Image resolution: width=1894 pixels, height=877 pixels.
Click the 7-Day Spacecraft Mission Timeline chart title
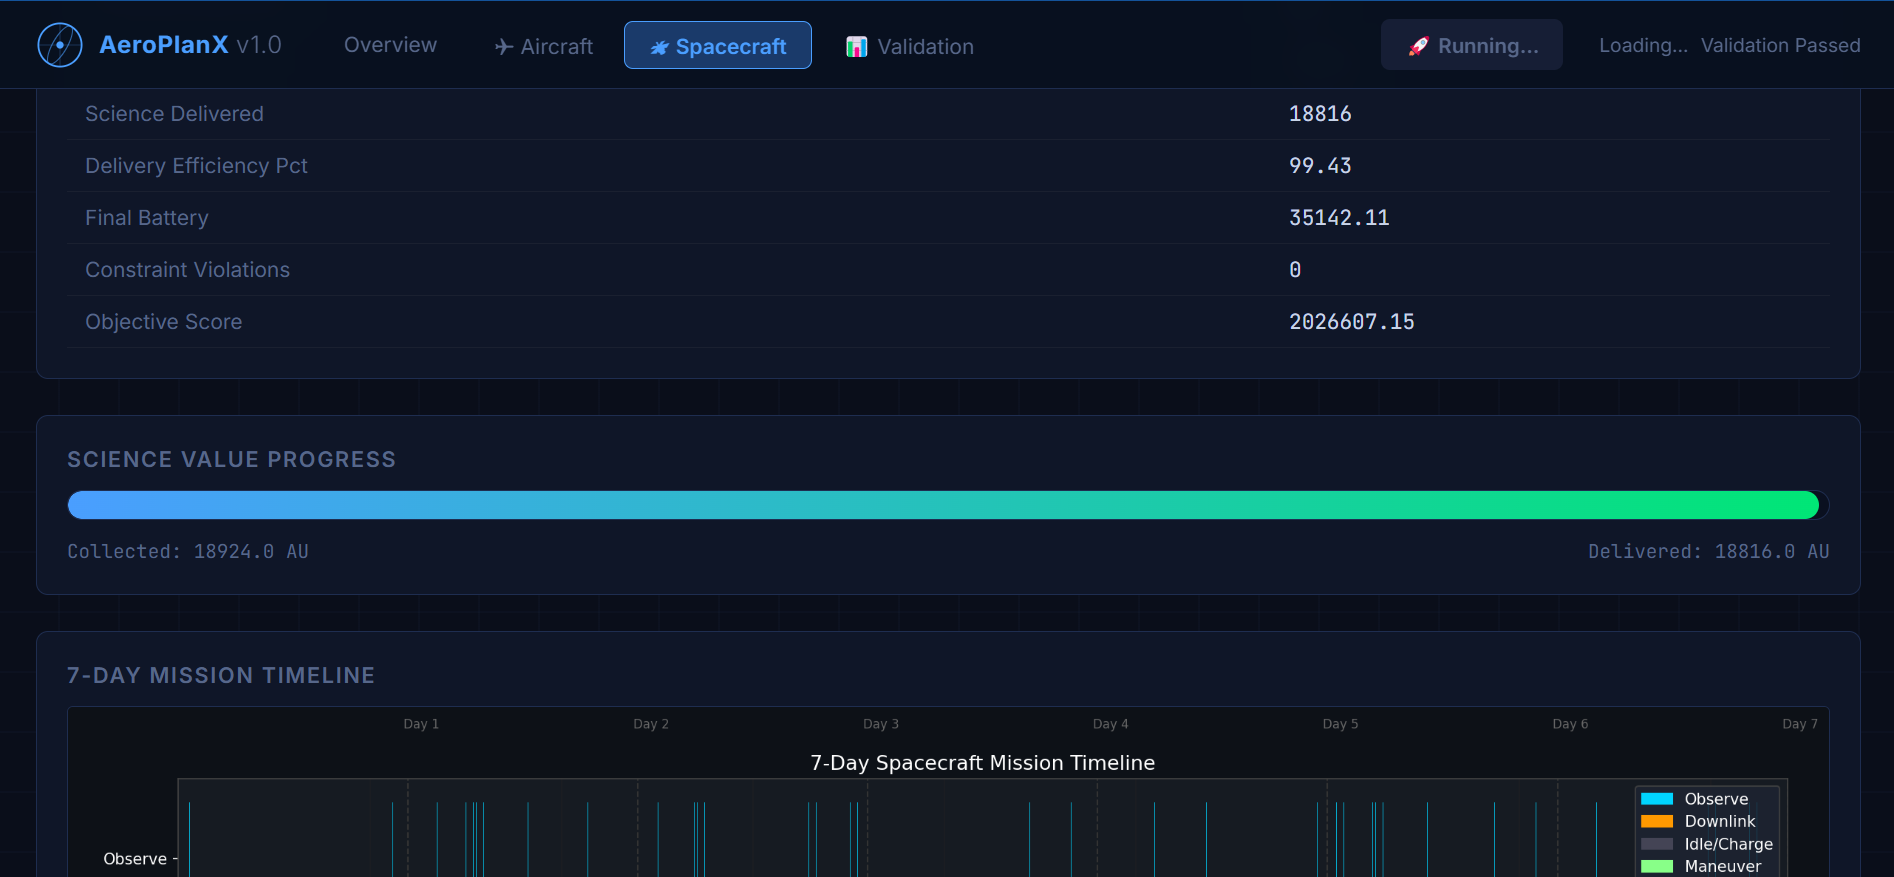tap(982, 763)
